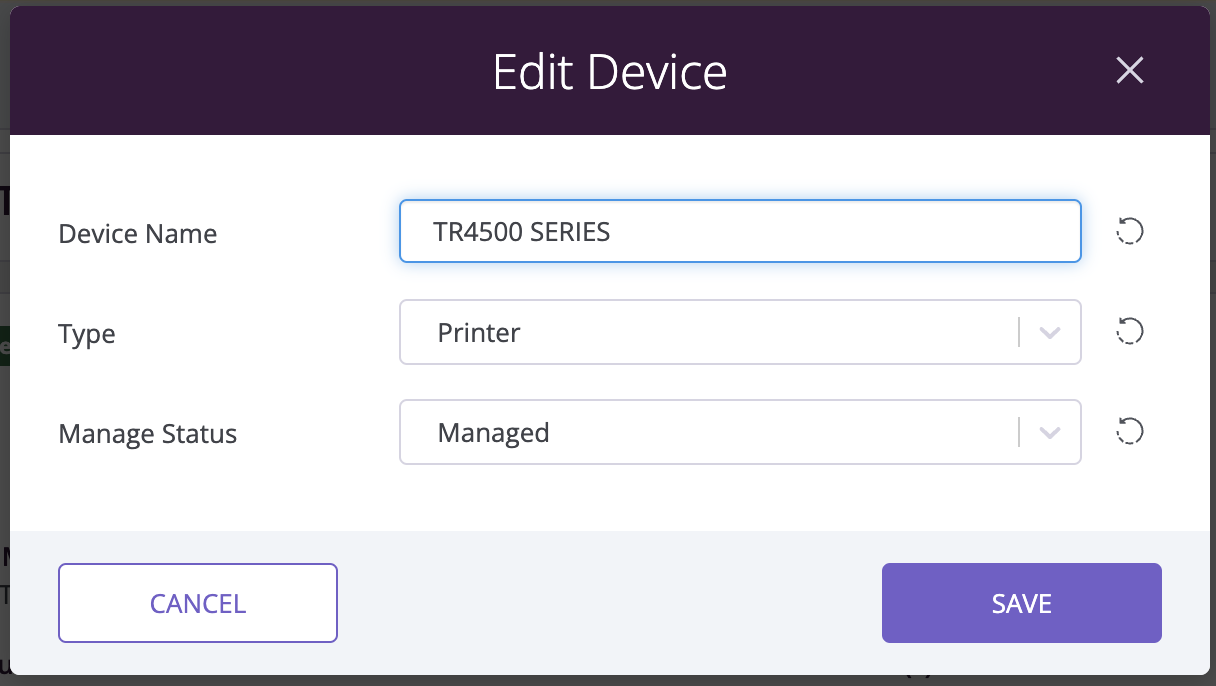This screenshot has width=1216, height=686.
Task: Click the Type field label
Action: 87,335
